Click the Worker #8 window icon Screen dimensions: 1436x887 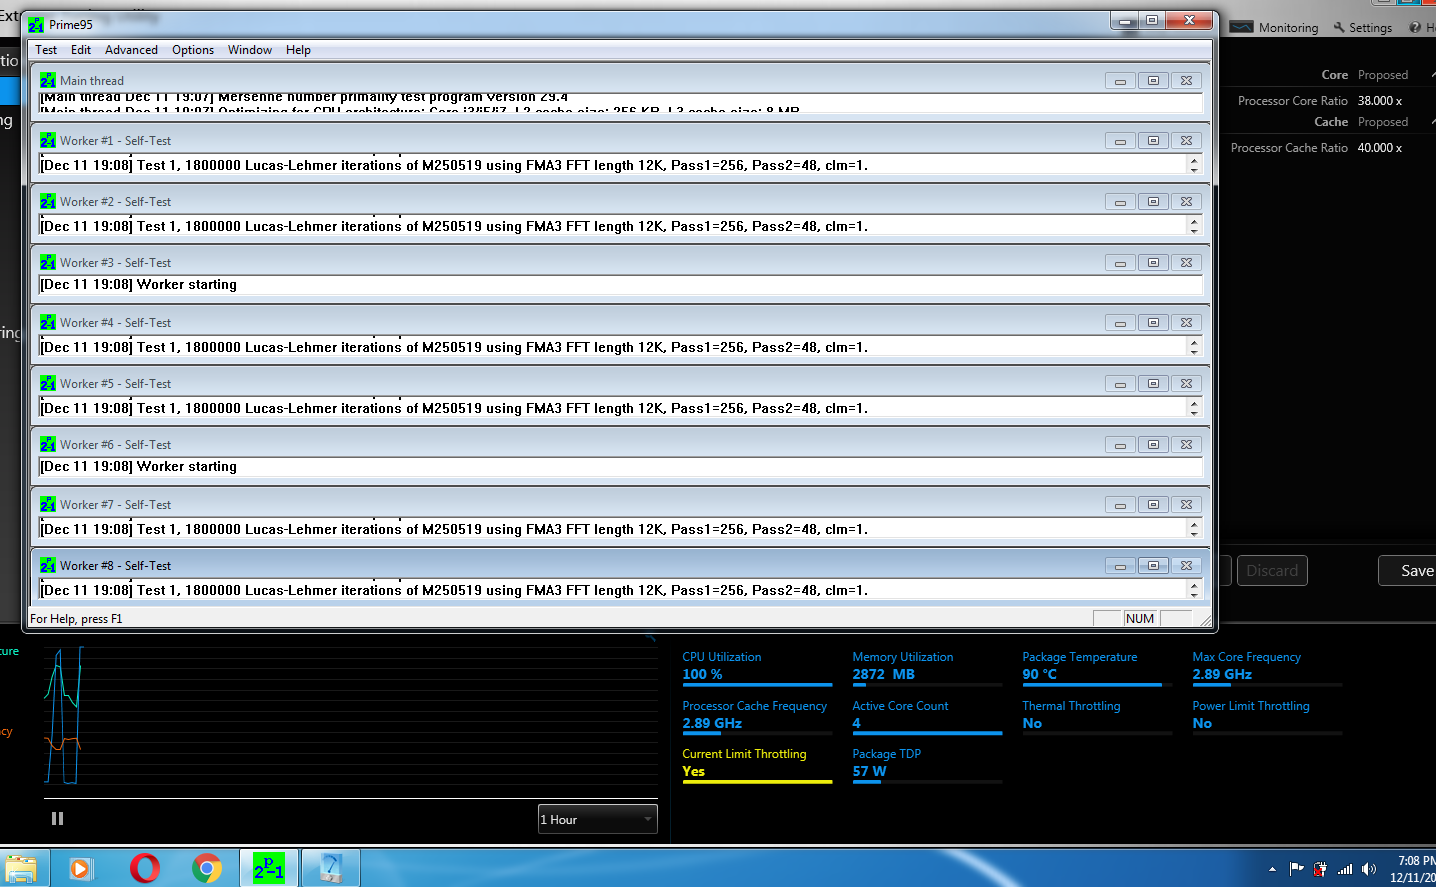tap(48, 565)
